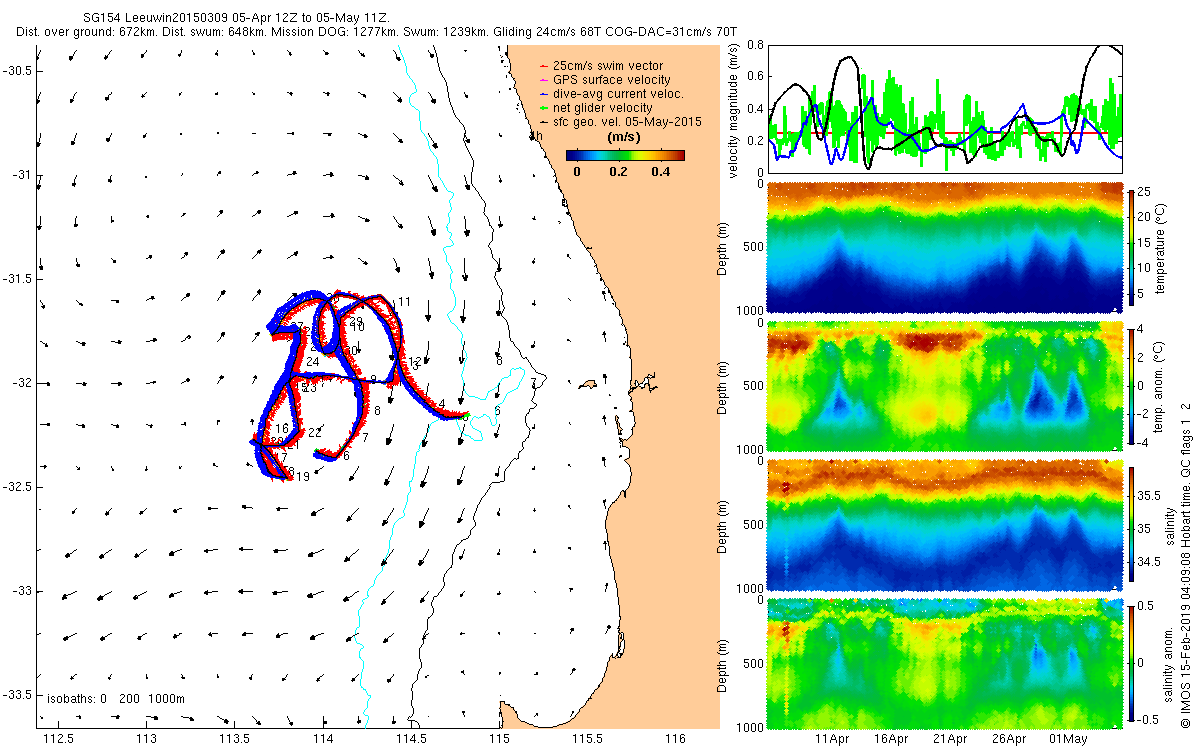Click longitude tick '113.5' on map
The width and height of the screenshot is (1200, 750).
pyautogui.click(x=235, y=738)
